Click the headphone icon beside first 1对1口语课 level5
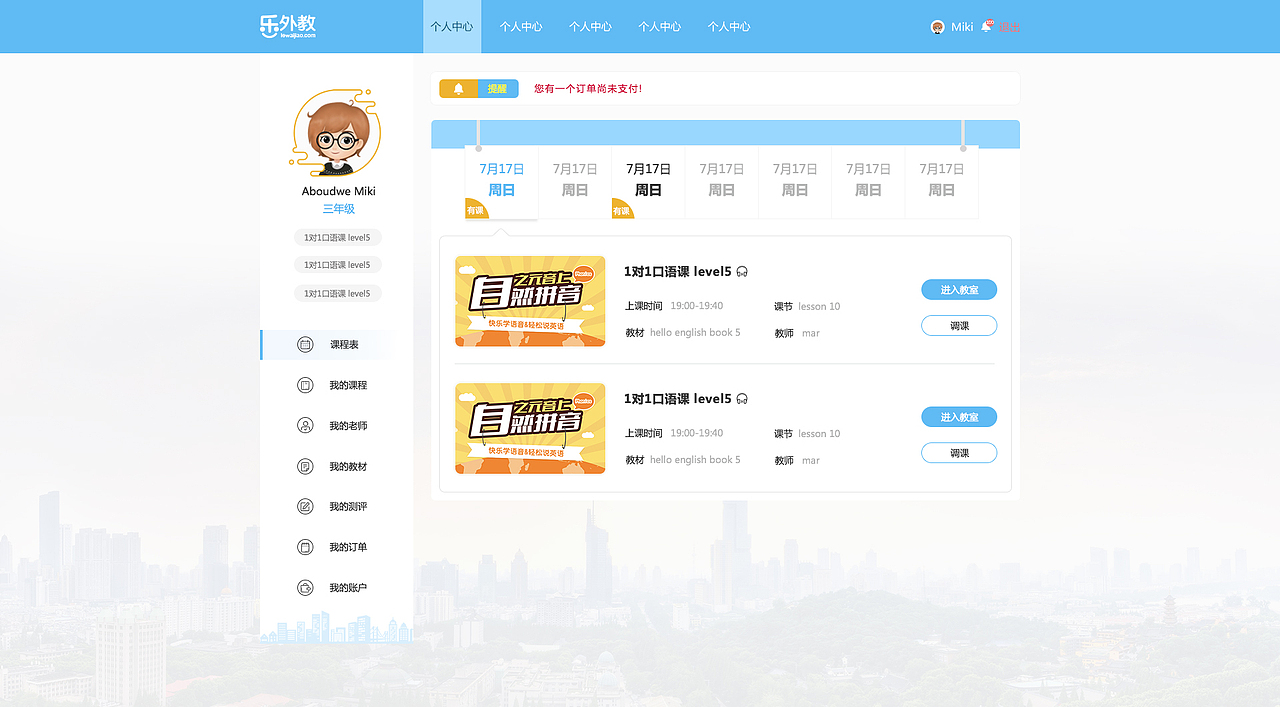This screenshot has height=707, width=1280. 740,271
